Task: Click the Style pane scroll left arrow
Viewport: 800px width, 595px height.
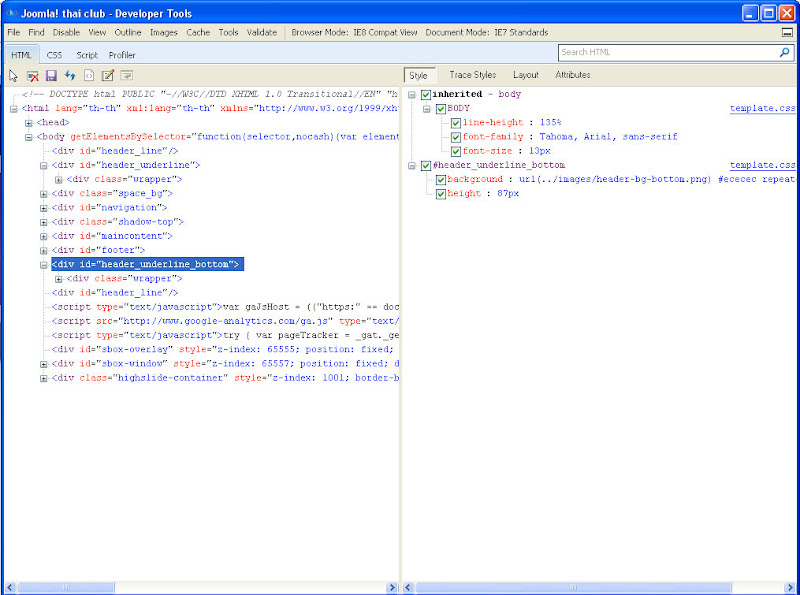Action: pyautogui.click(x=408, y=588)
